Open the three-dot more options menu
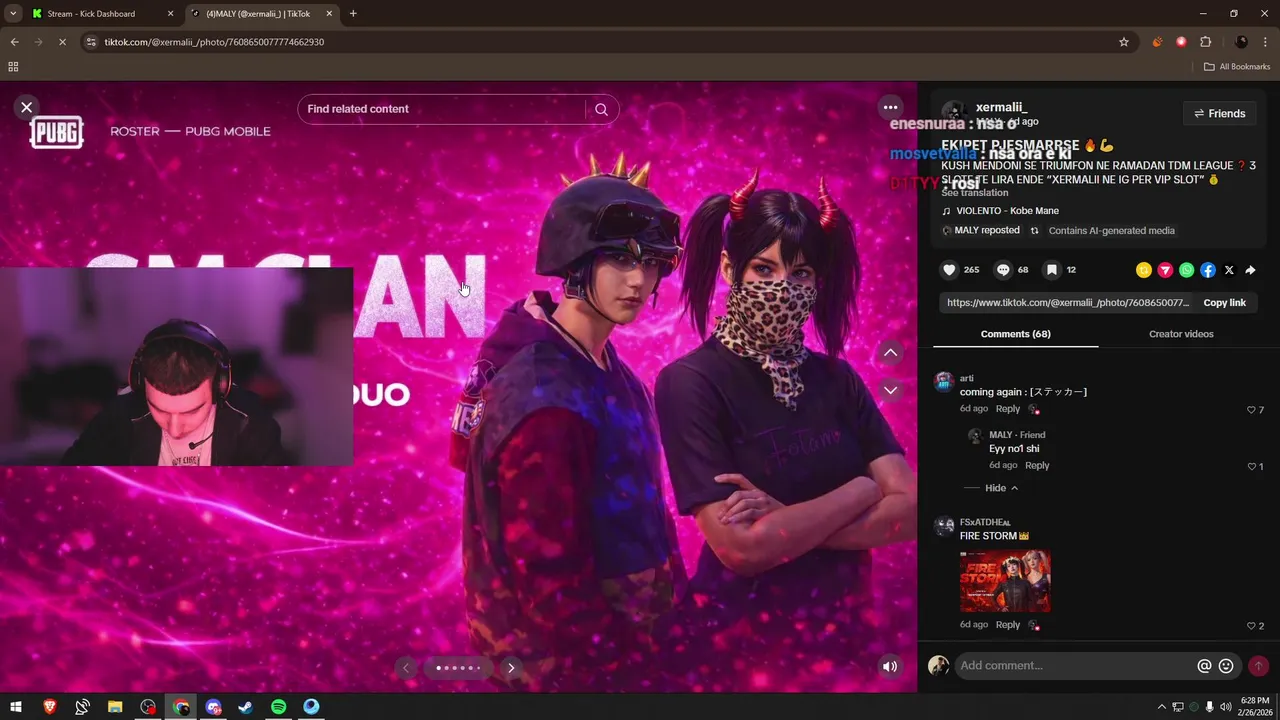 [890, 107]
